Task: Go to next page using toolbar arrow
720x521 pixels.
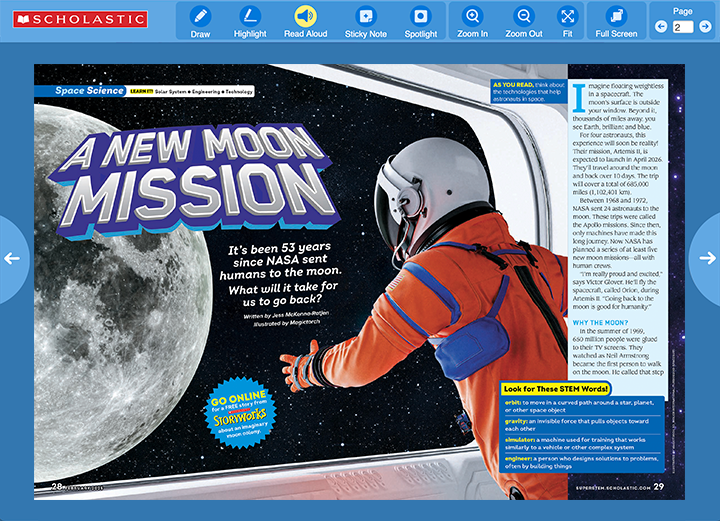Action: pyautogui.click(x=705, y=27)
